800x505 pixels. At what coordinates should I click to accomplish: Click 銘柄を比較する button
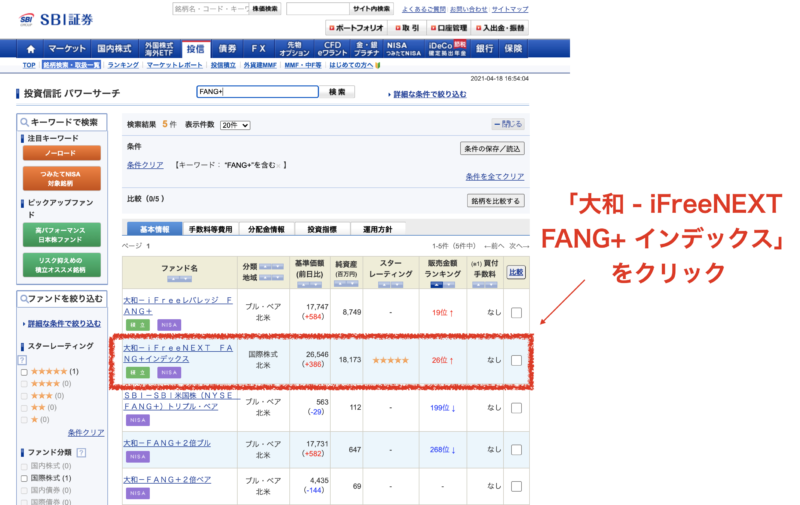tap(495, 200)
